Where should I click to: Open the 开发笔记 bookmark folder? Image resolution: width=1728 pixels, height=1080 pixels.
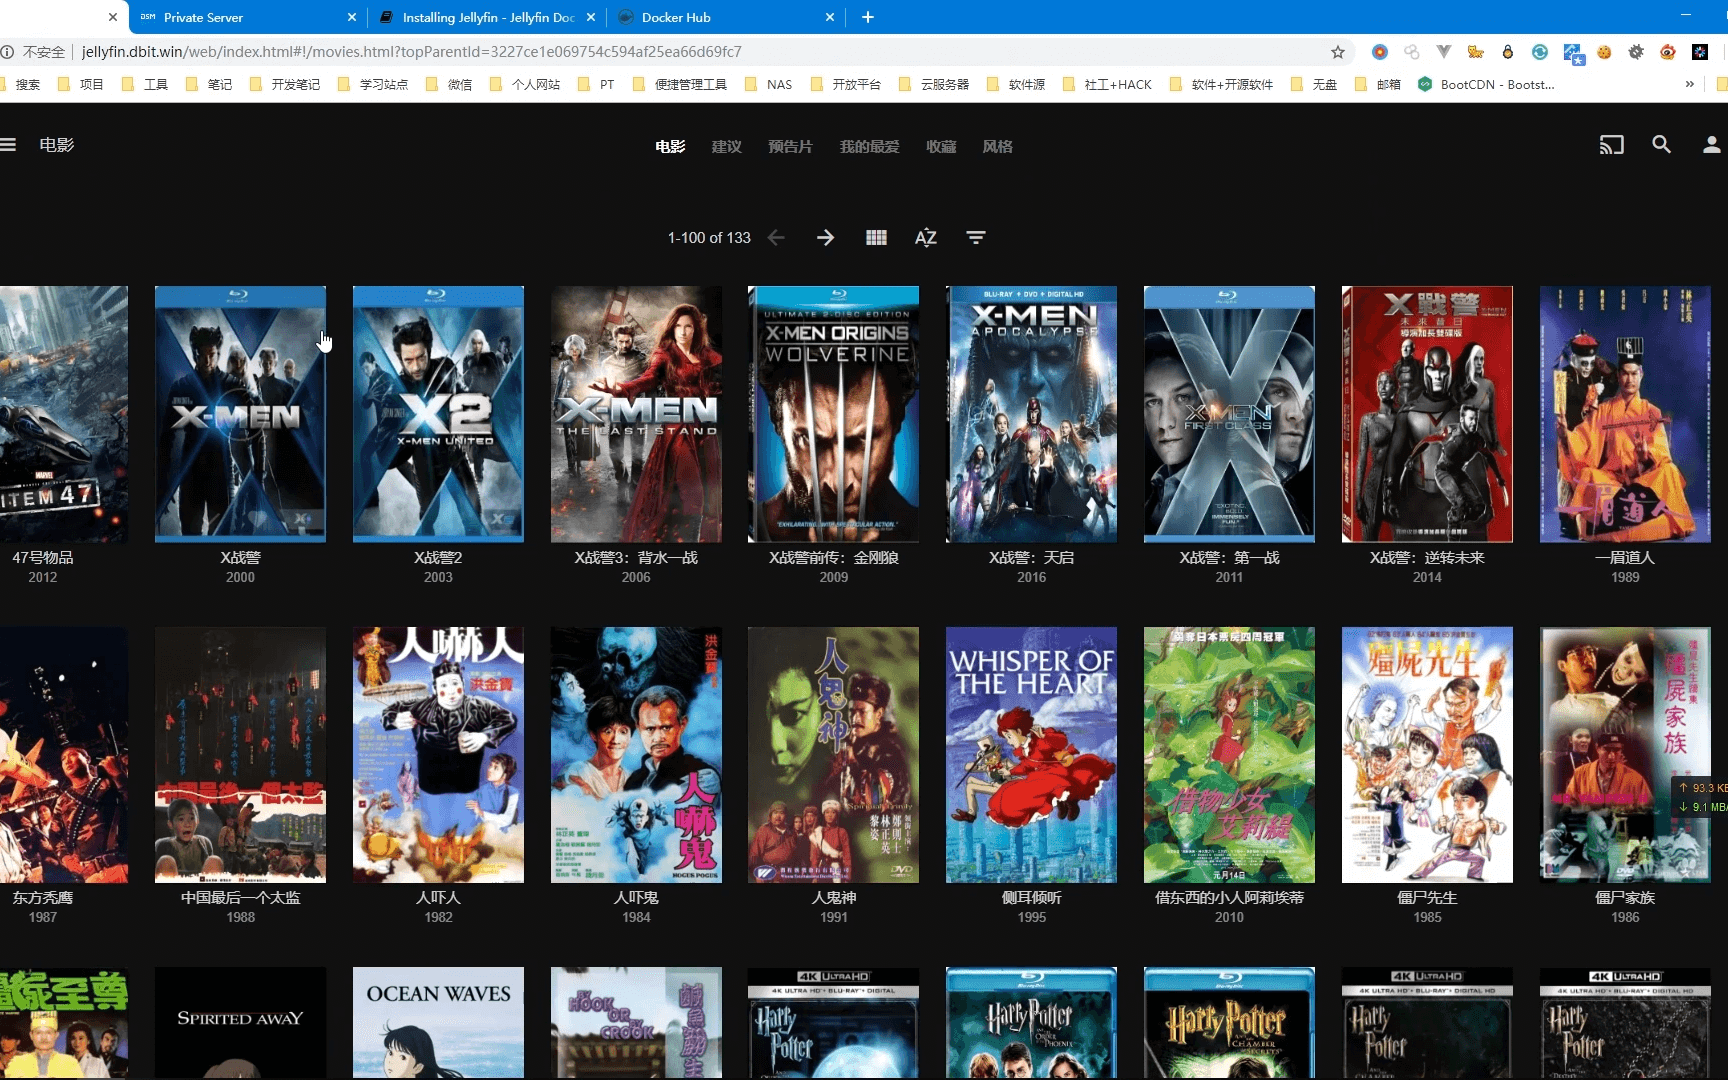pyautogui.click(x=285, y=84)
